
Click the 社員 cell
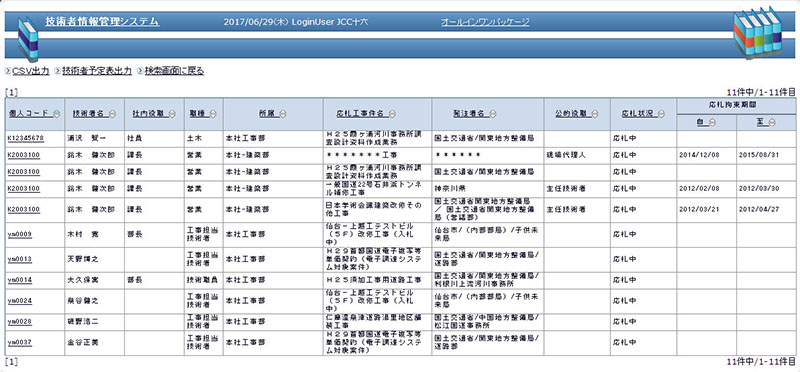154,138
